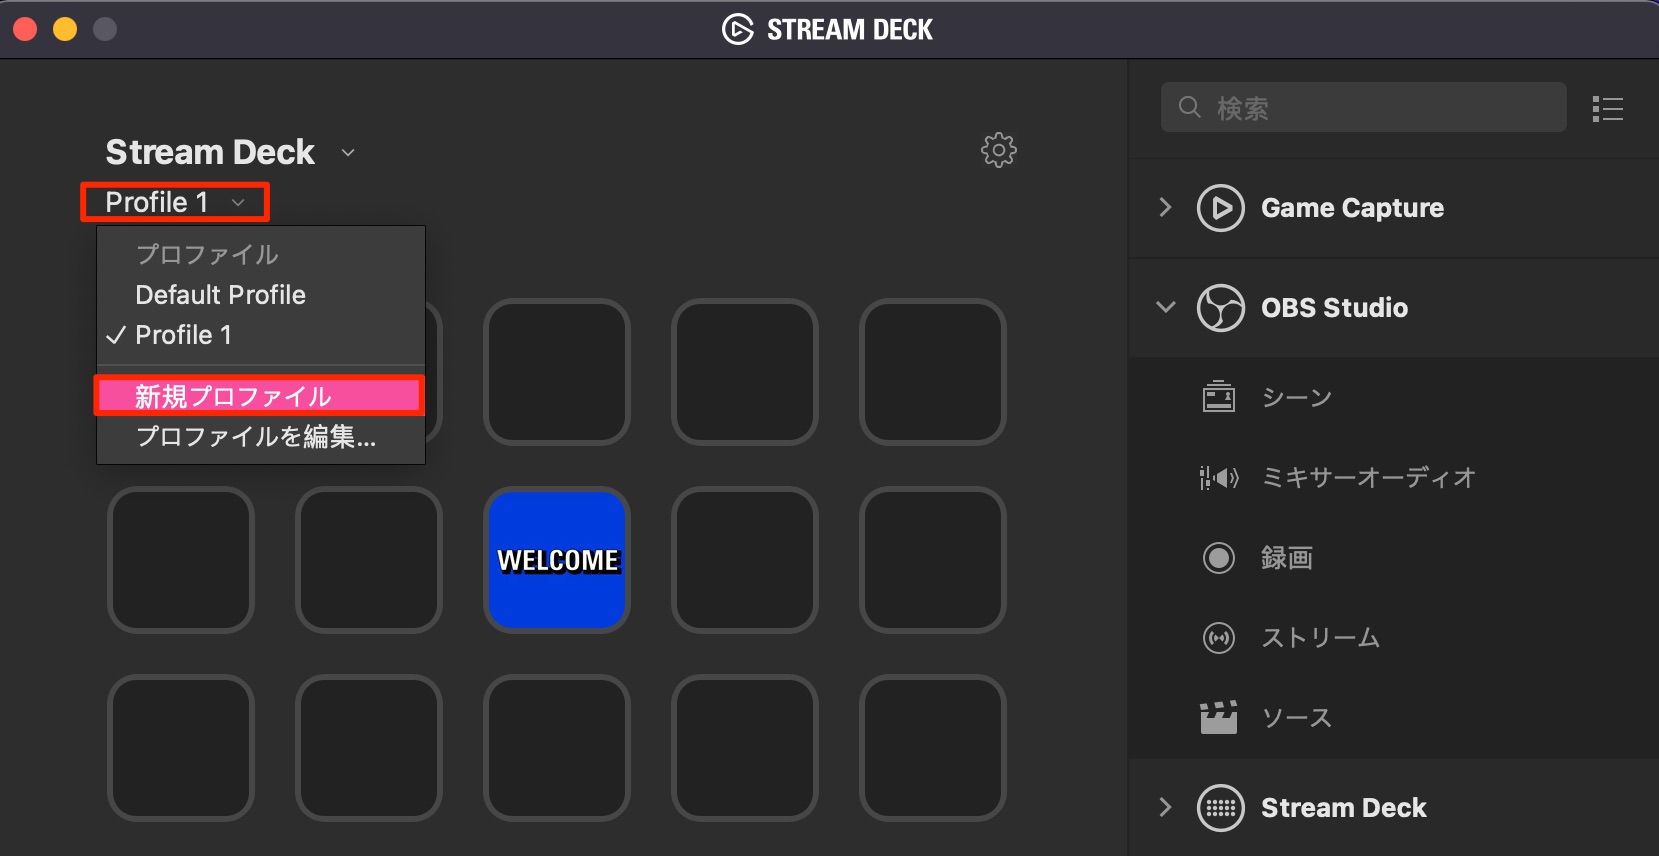
Task: Select the ソース source clapperboard icon
Action: (1218, 717)
